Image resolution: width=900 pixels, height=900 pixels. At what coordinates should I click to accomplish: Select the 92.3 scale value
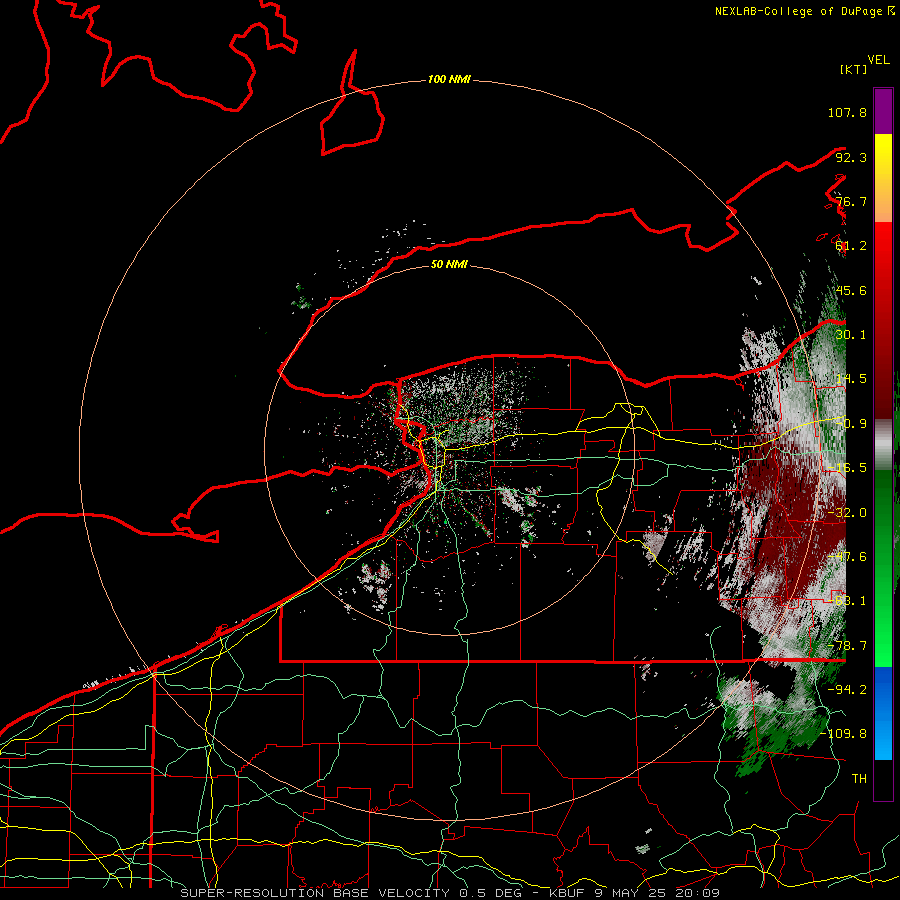[851, 157]
